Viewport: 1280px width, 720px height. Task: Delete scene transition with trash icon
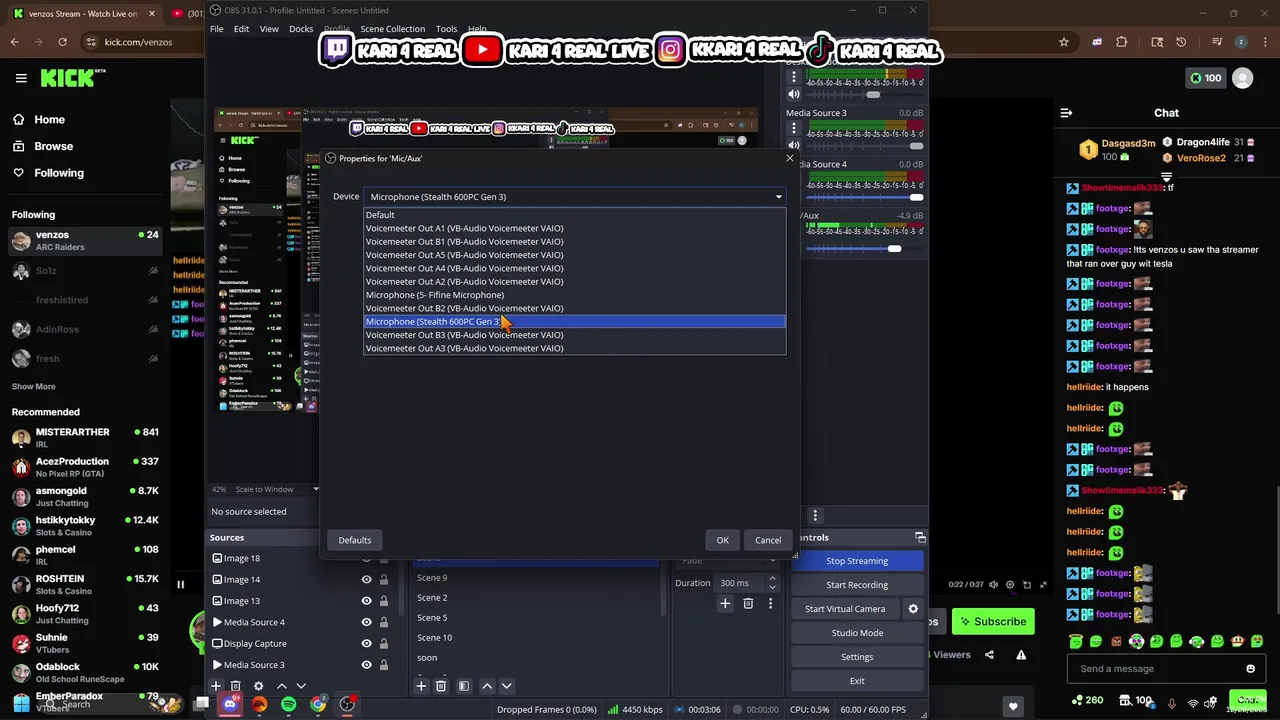click(x=748, y=603)
